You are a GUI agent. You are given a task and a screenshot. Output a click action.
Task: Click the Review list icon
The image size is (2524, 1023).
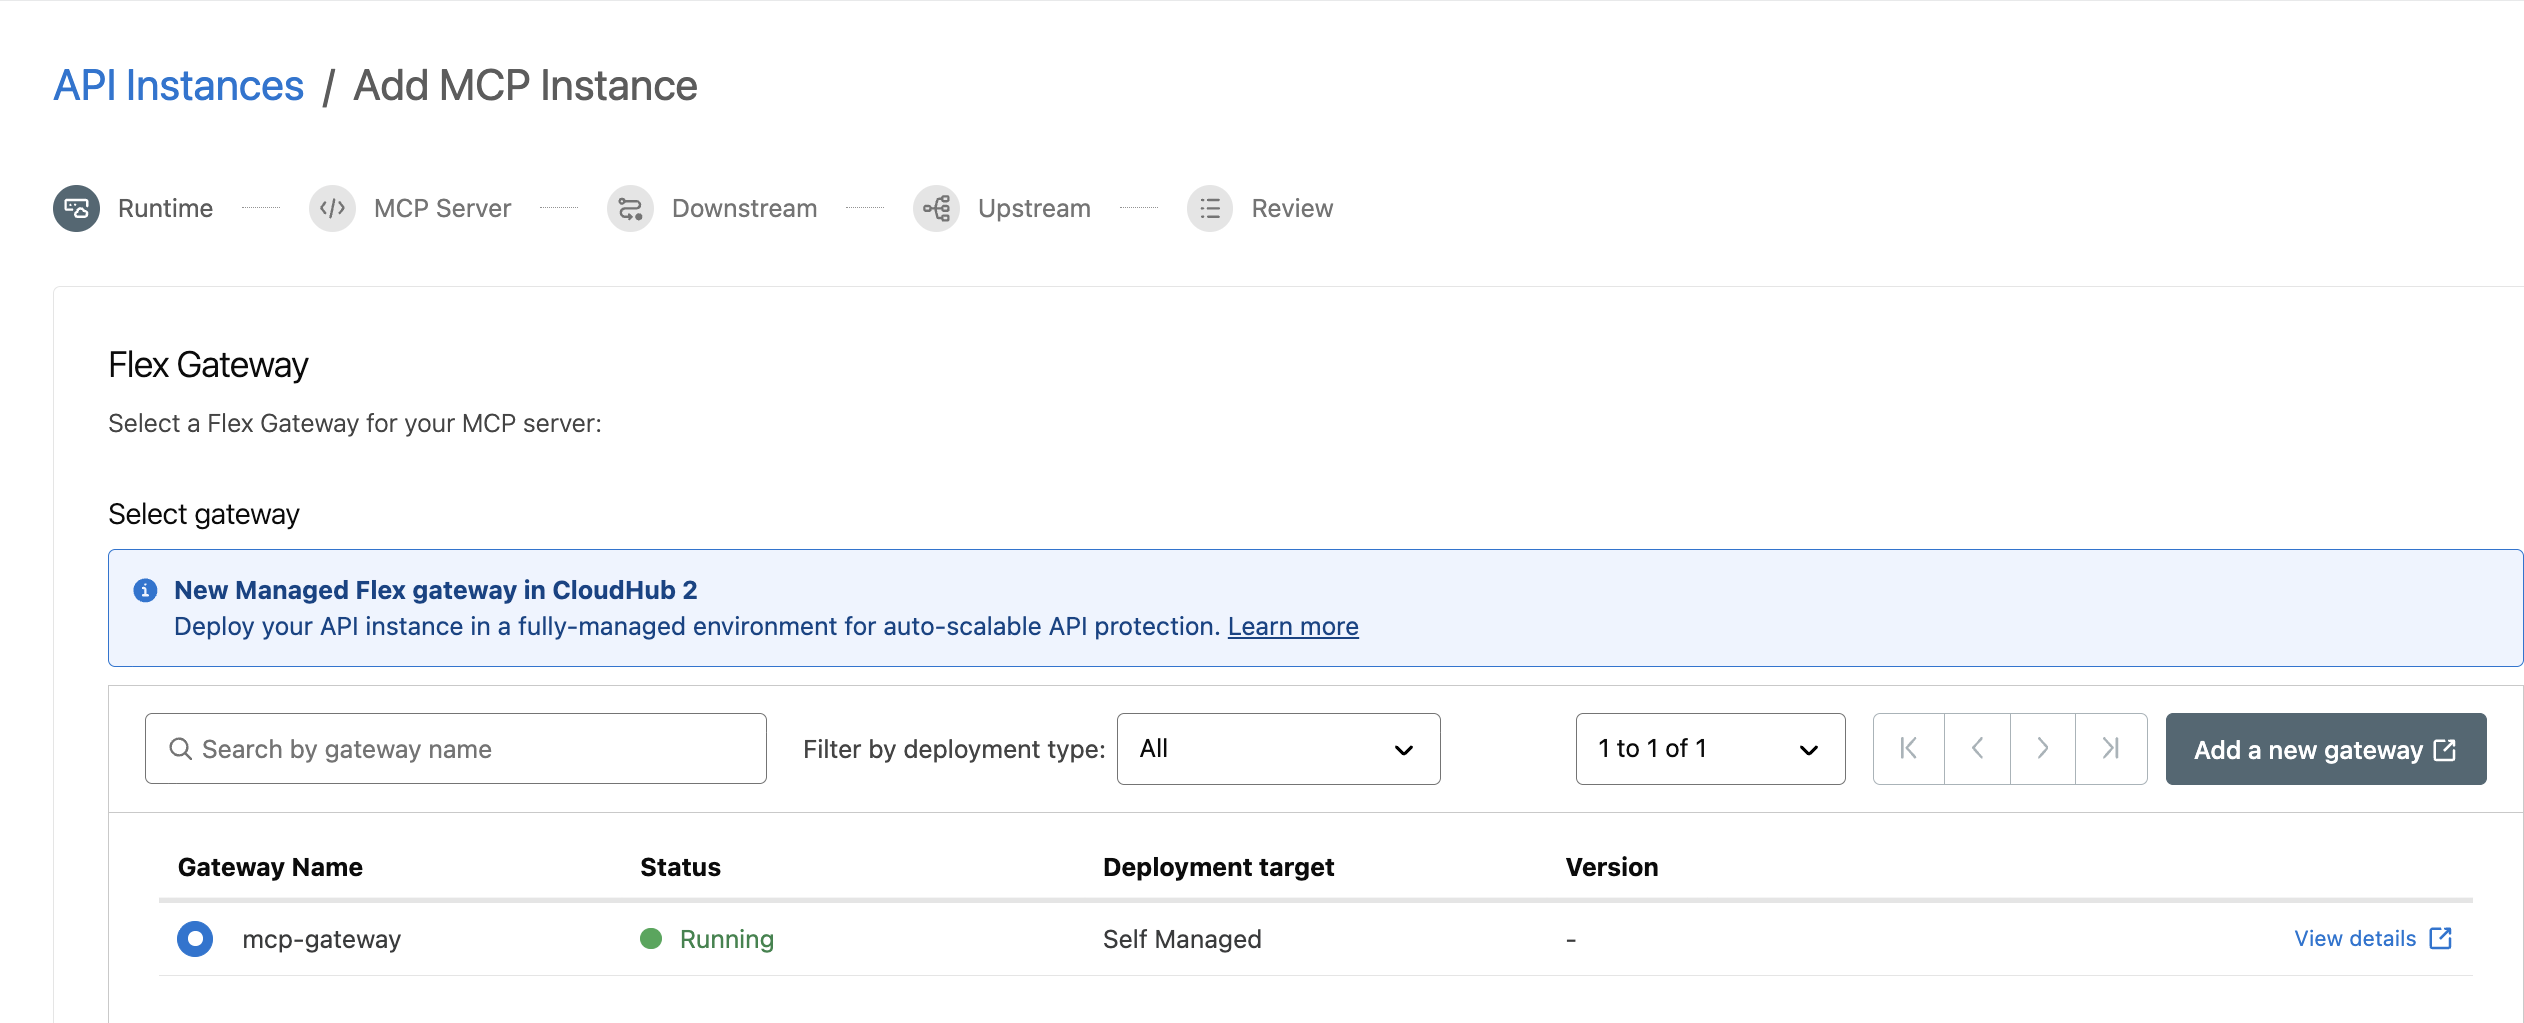pyautogui.click(x=1210, y=208)
